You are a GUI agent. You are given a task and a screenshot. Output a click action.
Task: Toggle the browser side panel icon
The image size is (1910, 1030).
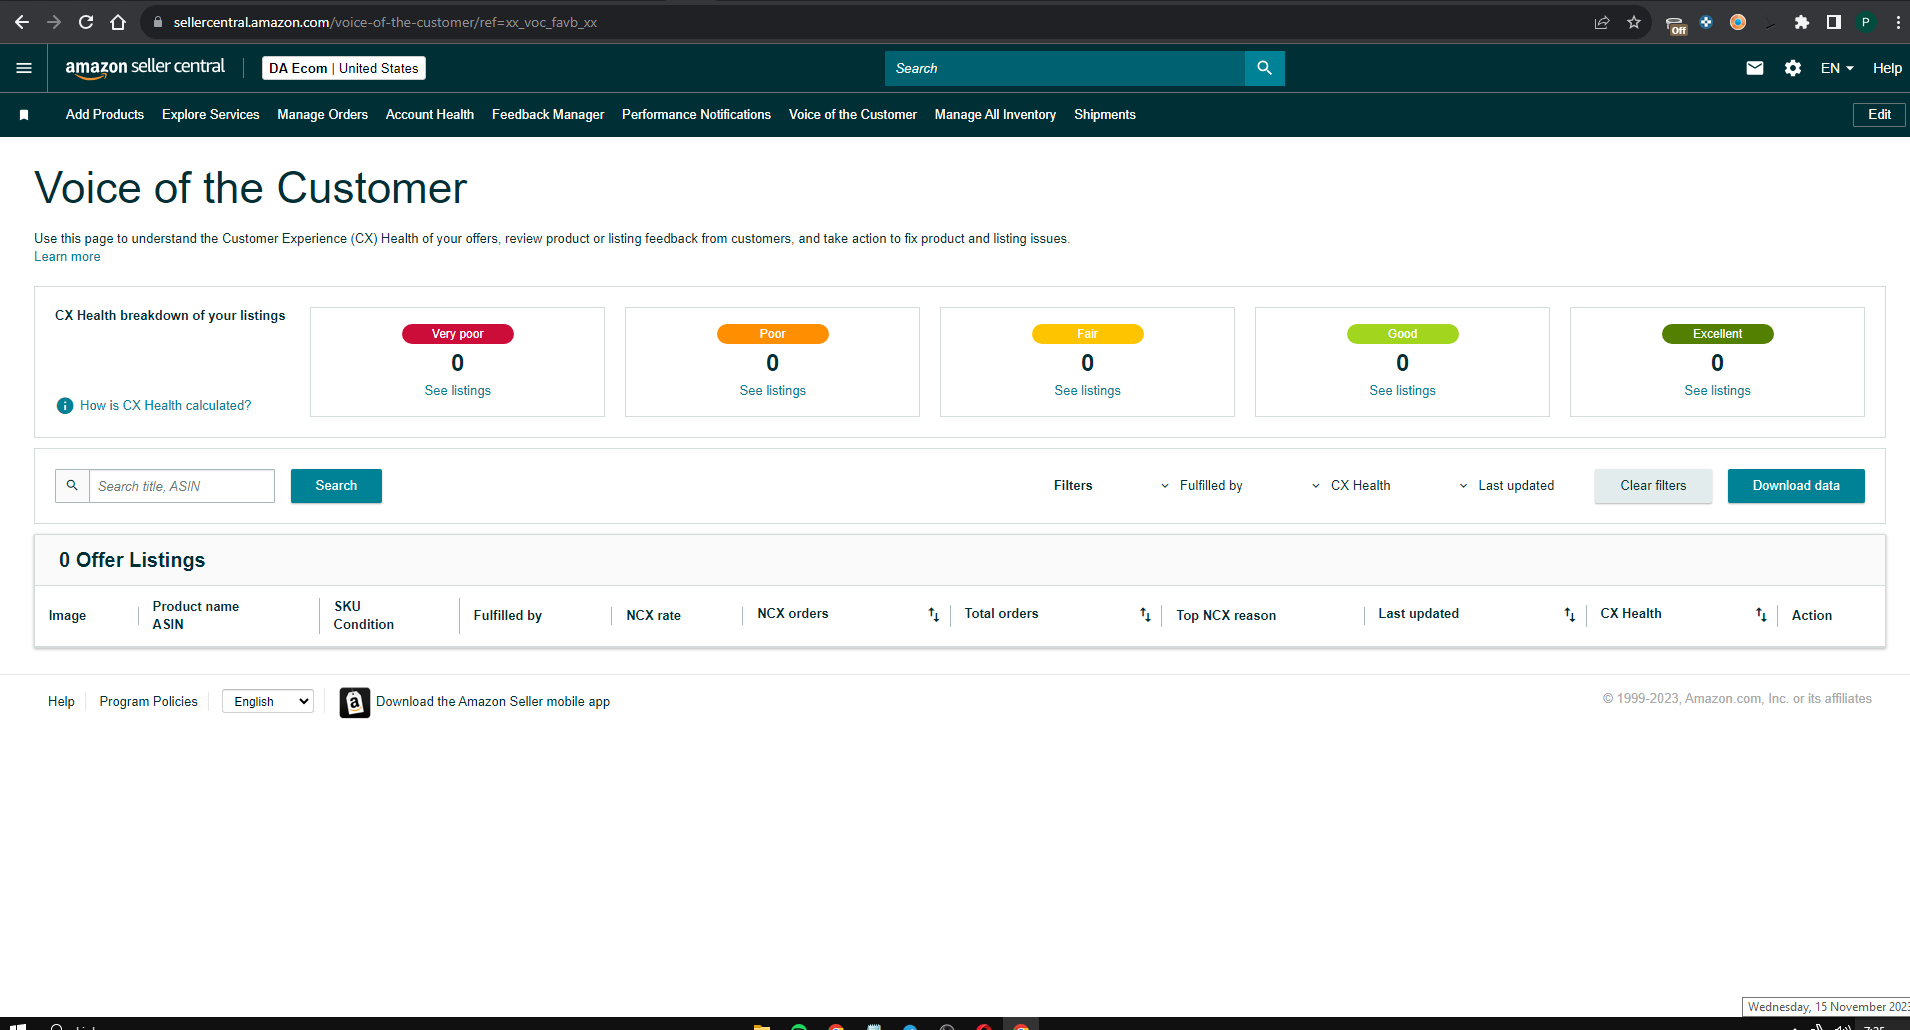(1834, 22)
